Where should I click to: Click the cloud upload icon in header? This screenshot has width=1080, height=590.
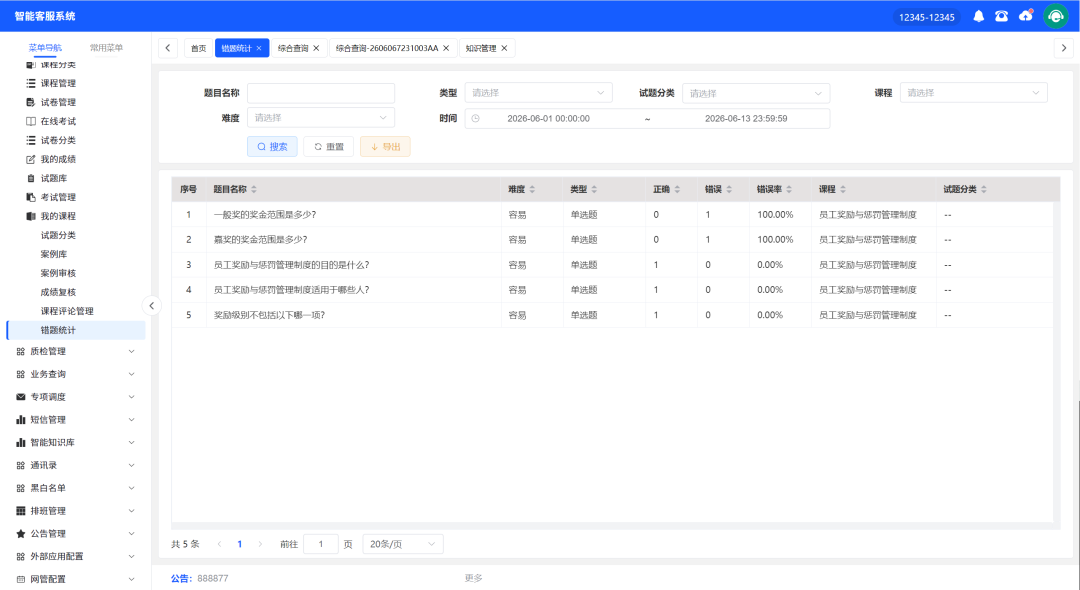tap(1026, 16)
